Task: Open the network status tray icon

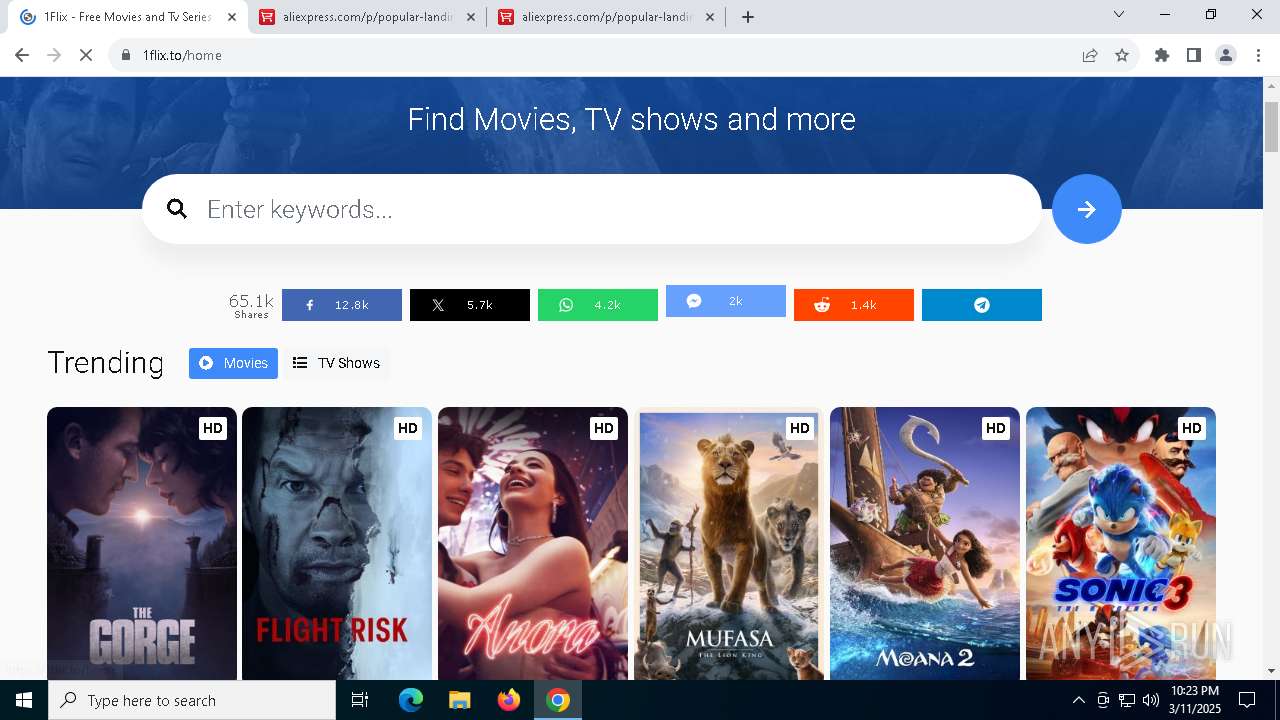Action: [x=1127, y=700]
